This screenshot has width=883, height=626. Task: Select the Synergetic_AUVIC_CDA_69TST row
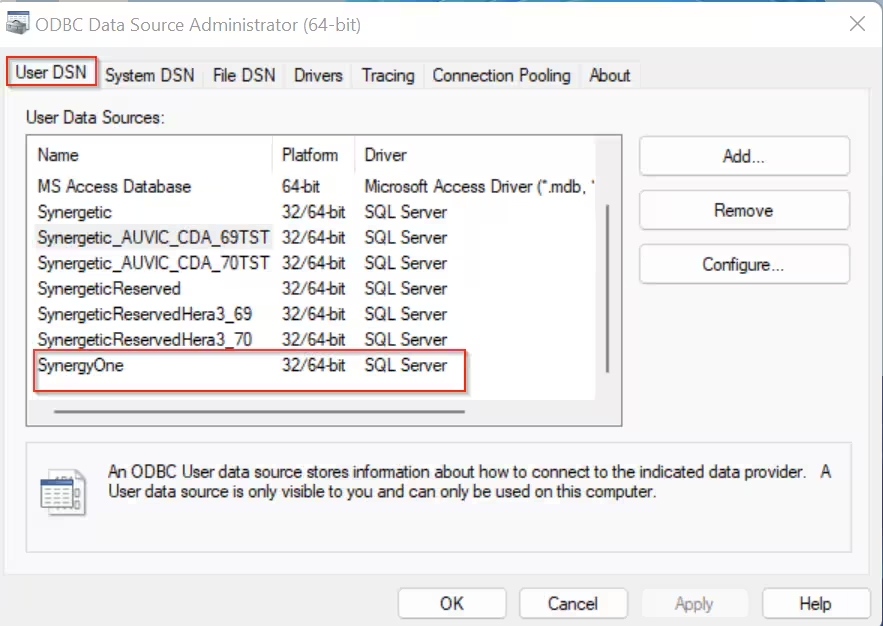click(315, 238)
